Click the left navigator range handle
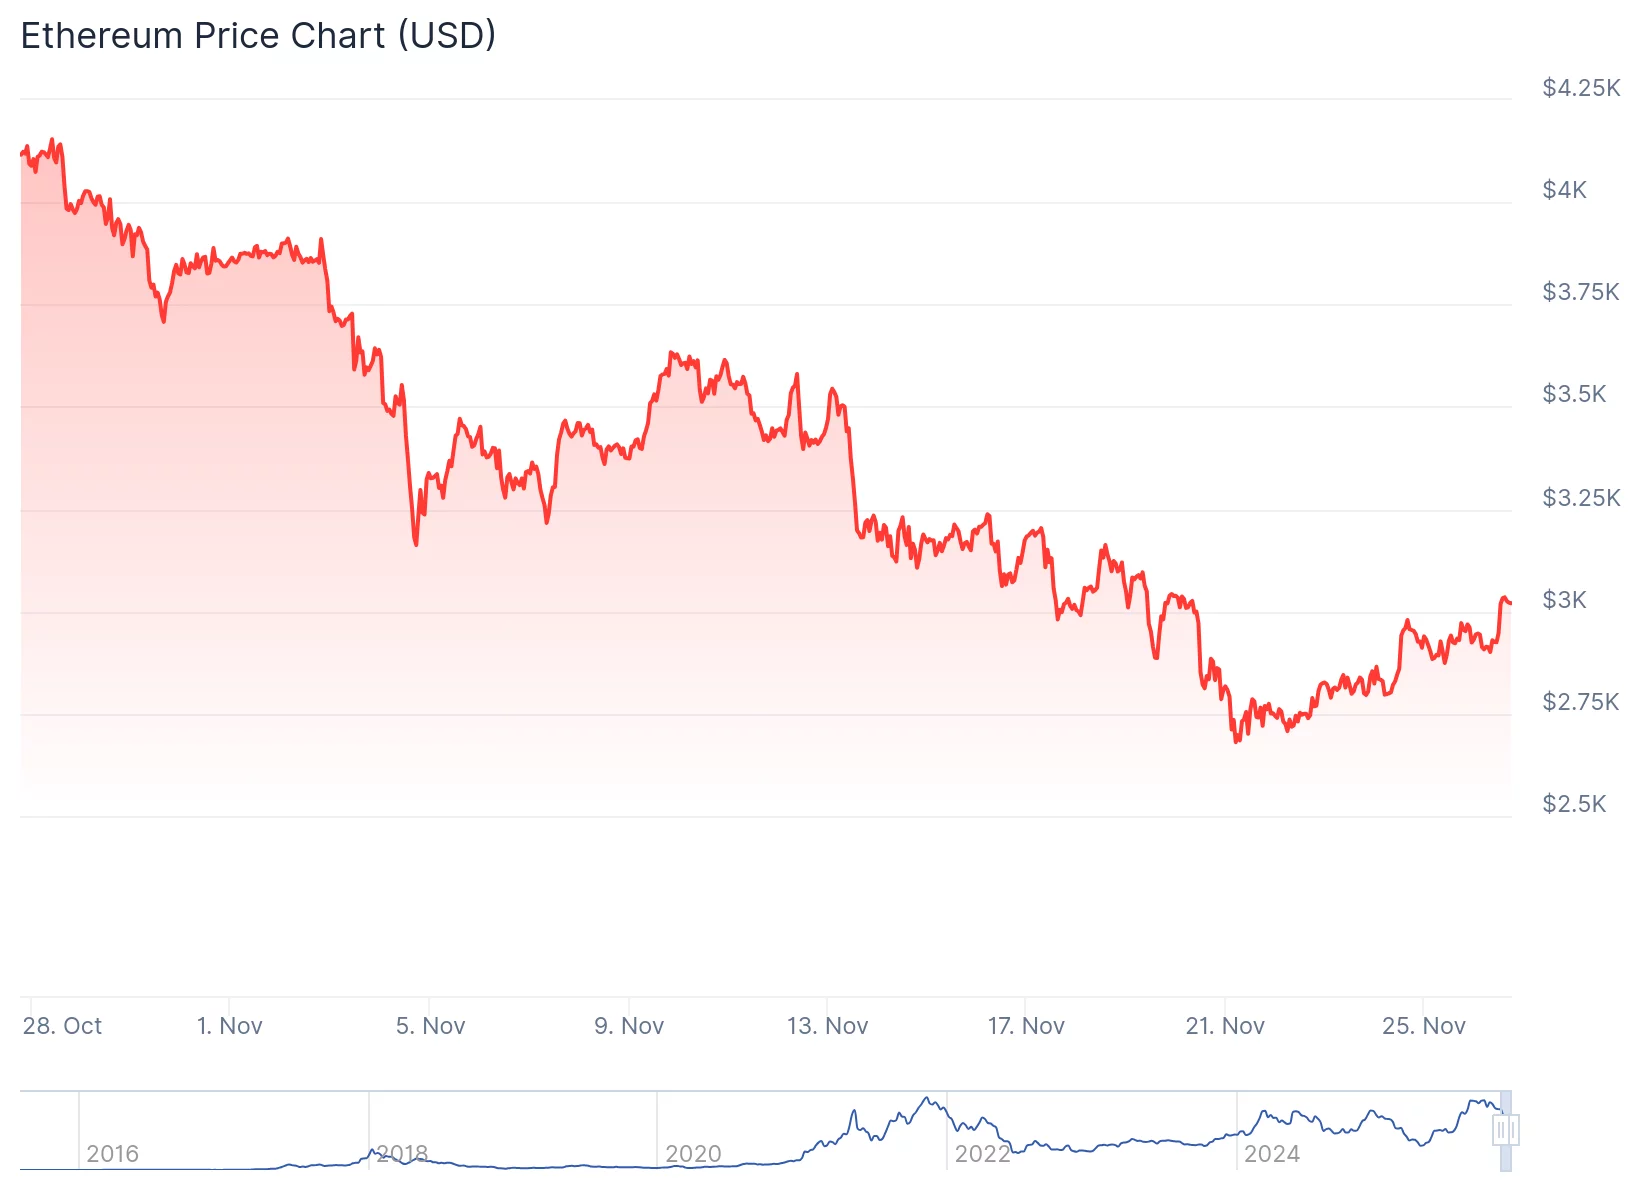The image size is (1644, 1200). click(x=1500, y=1131)
